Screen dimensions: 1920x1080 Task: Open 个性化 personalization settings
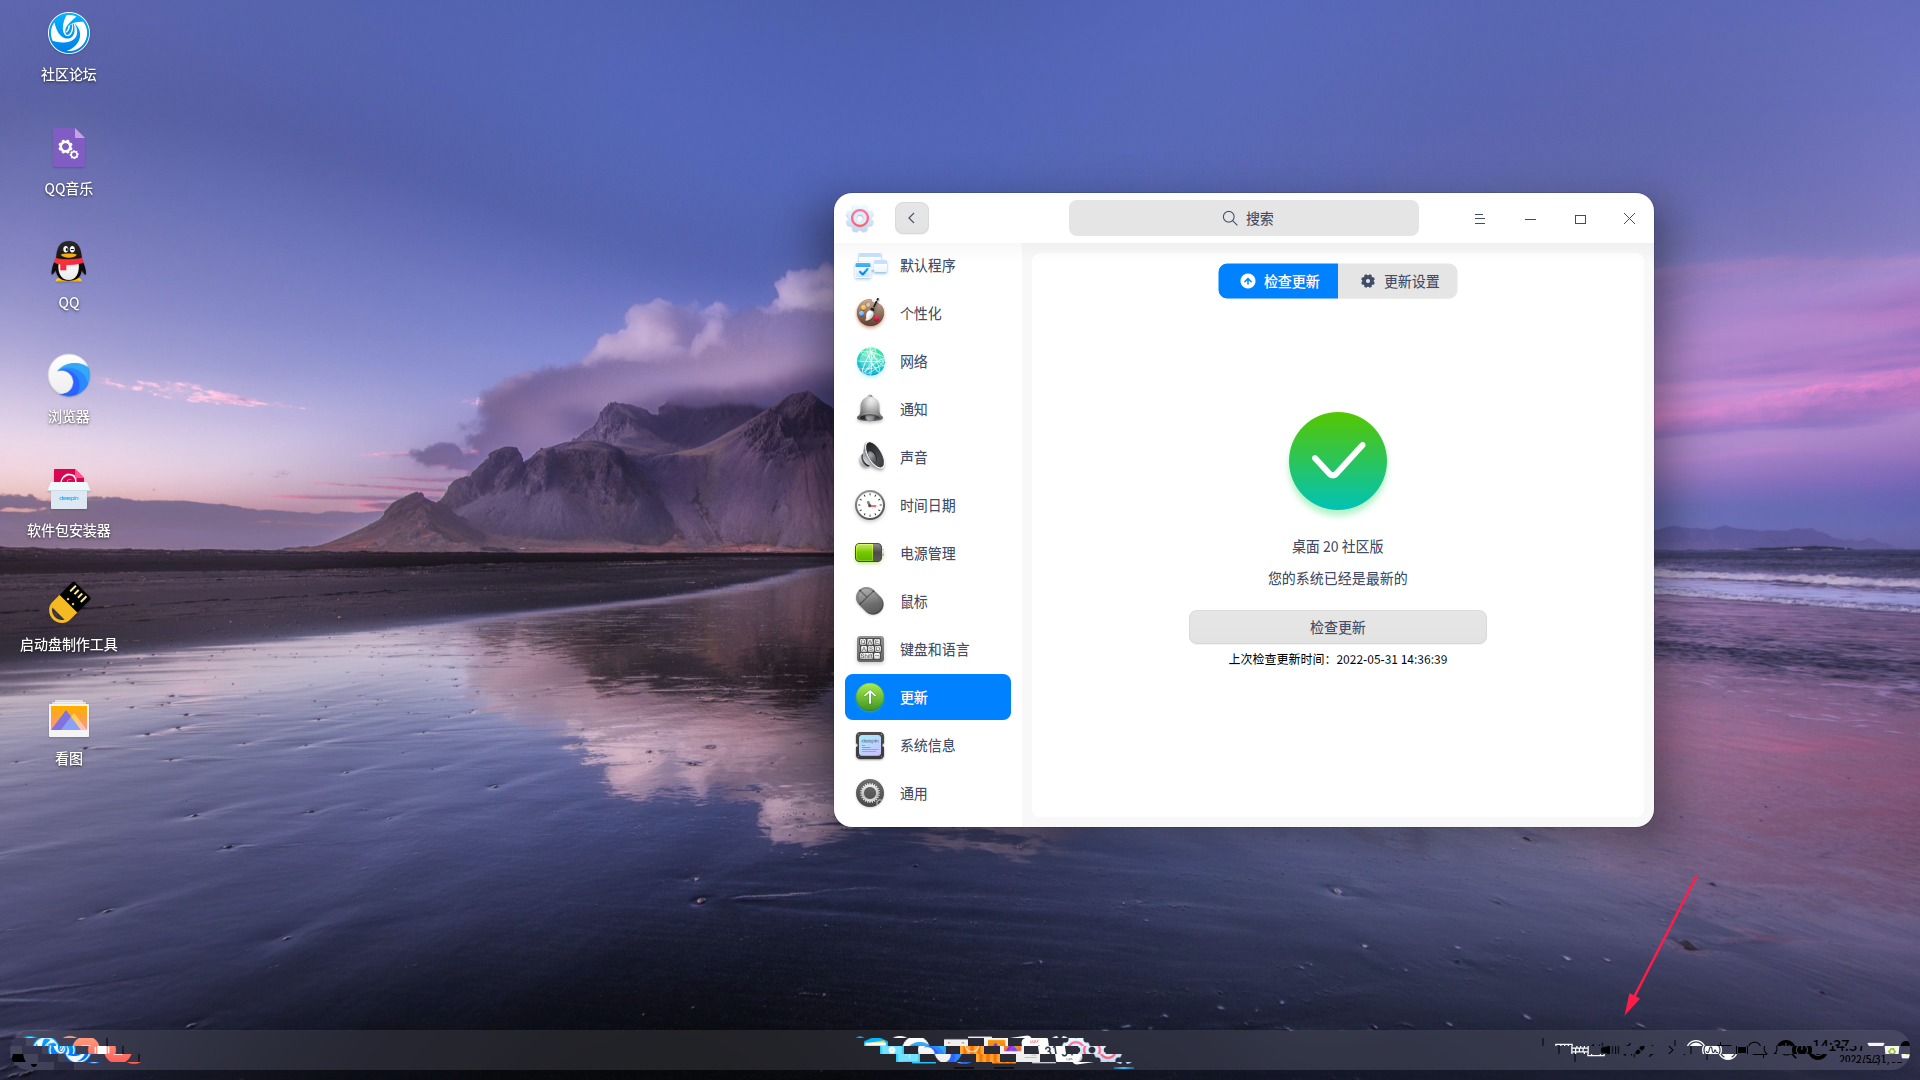tap(919, 313)
